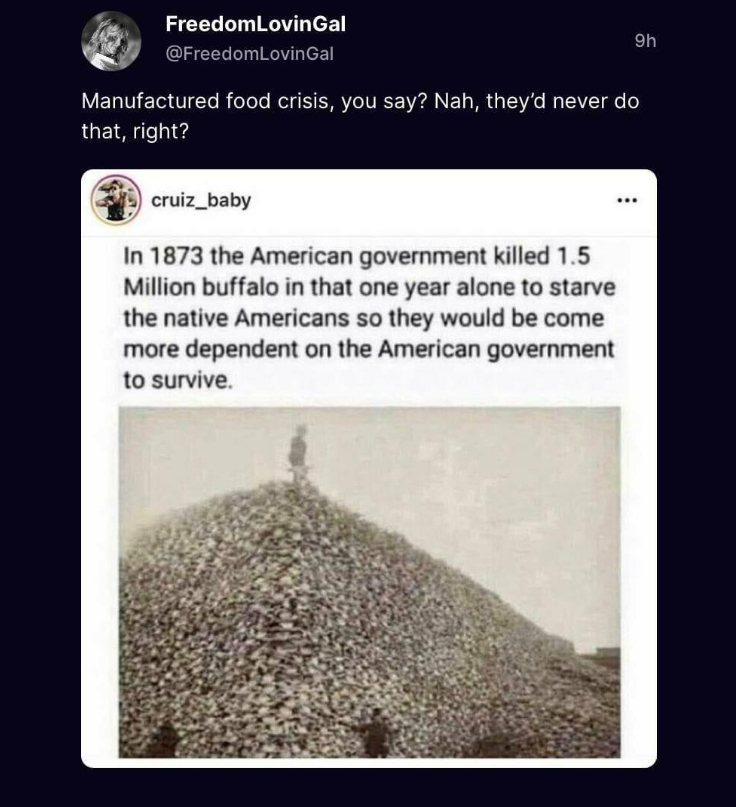The height and width of the screenshot is (807, 736).
Task: Open the three-dot more options menu
Action: coord(627,200)
